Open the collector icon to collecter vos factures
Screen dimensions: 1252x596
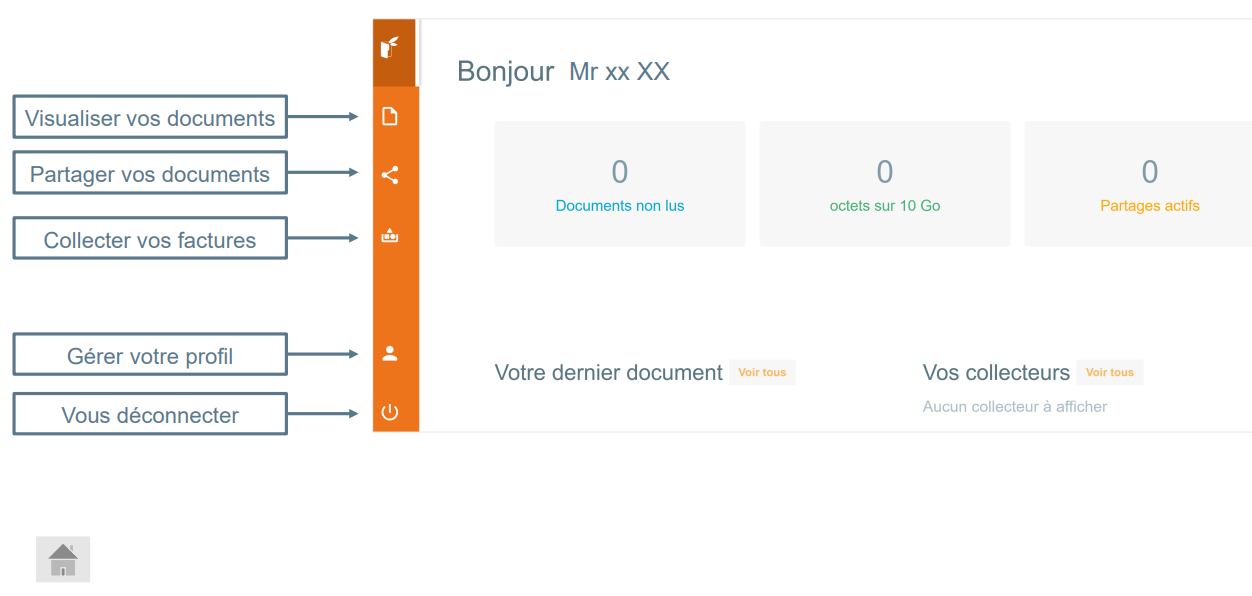tap(390, 236)
